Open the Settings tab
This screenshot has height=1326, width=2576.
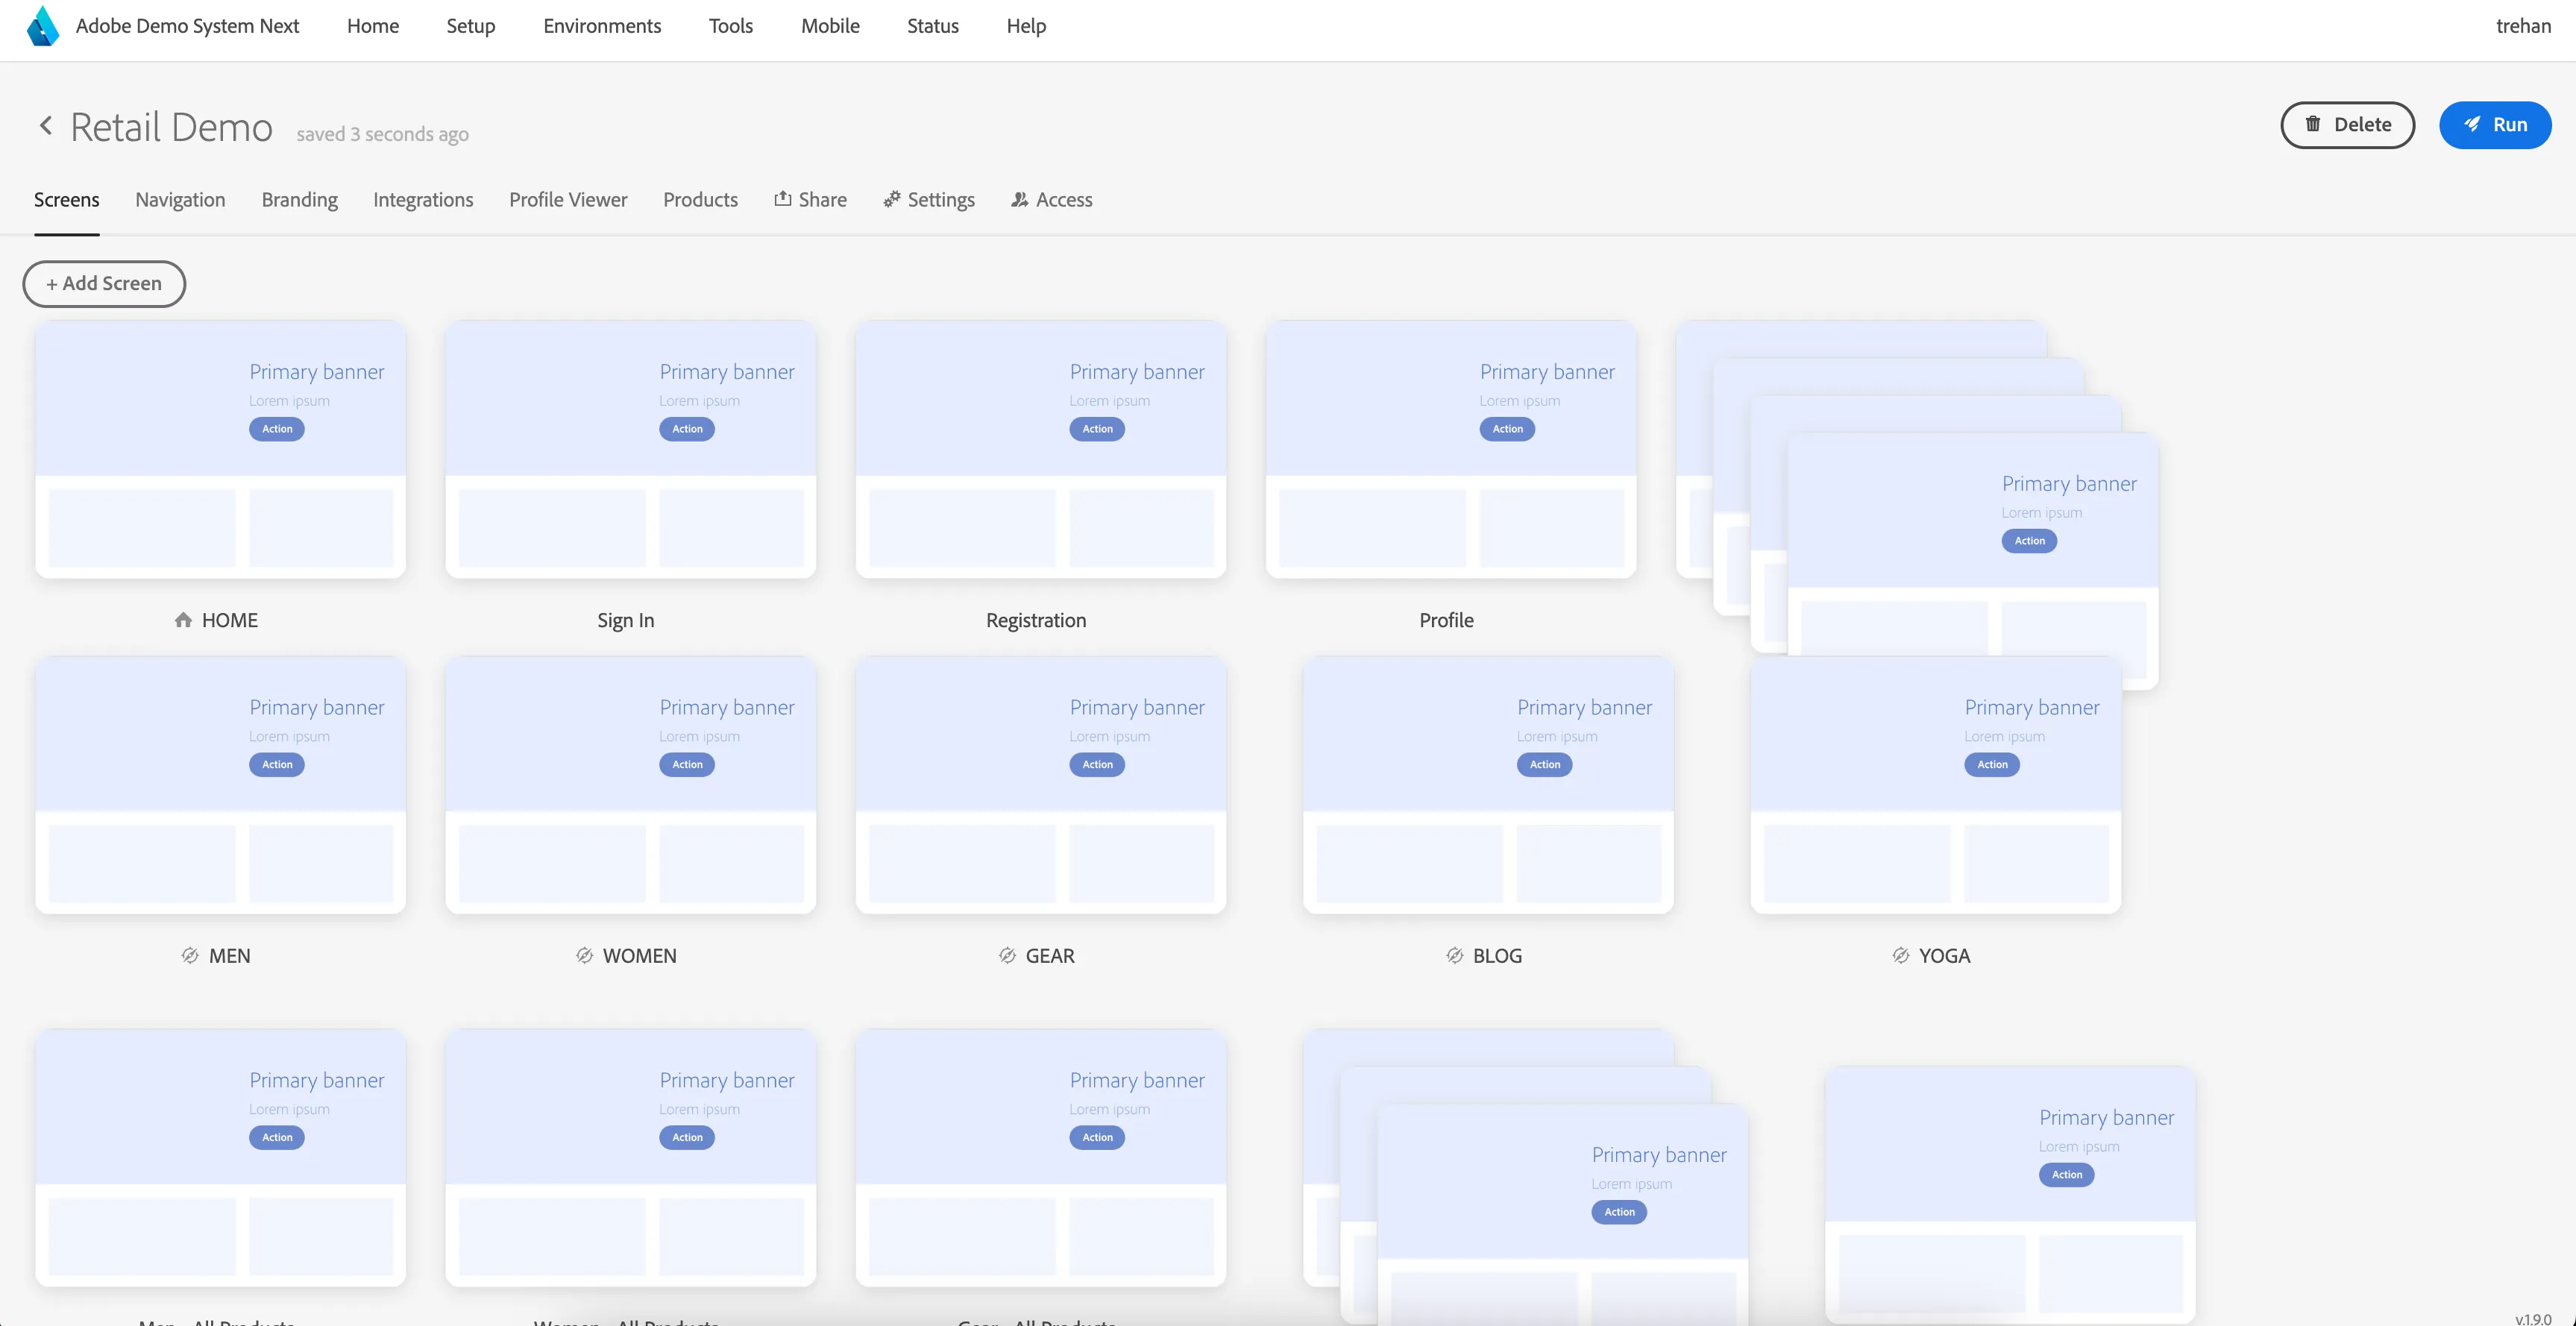[929, 200]
